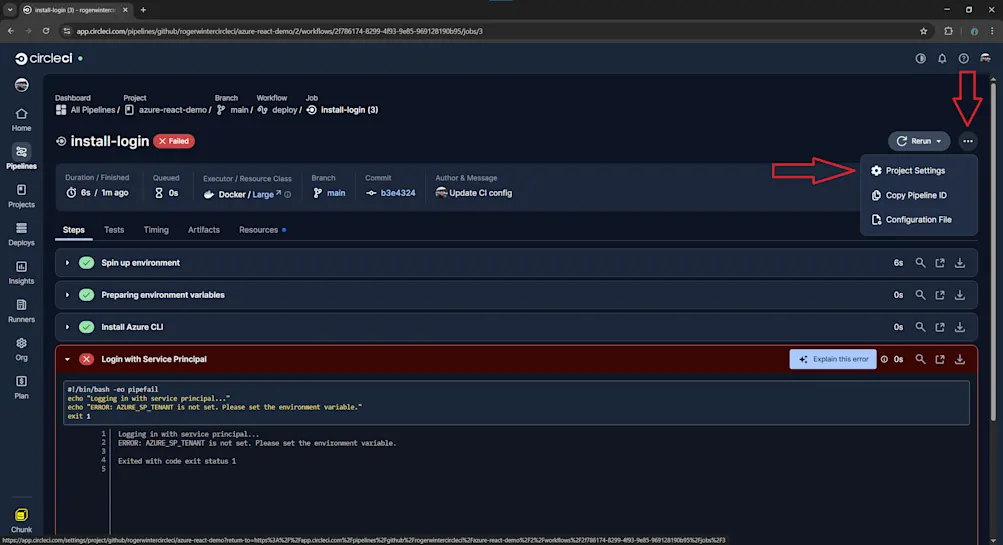Open Plan in the sidebar
The width and height of the screenshot is (1003, 545).
pos(21,388)
